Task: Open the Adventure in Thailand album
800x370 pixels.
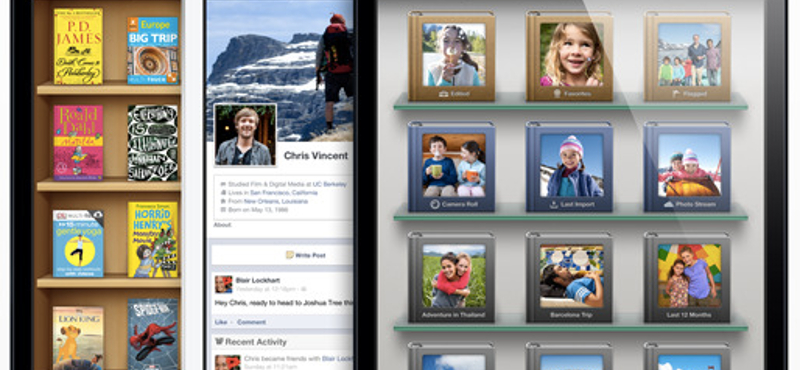Action: [452, 277]
